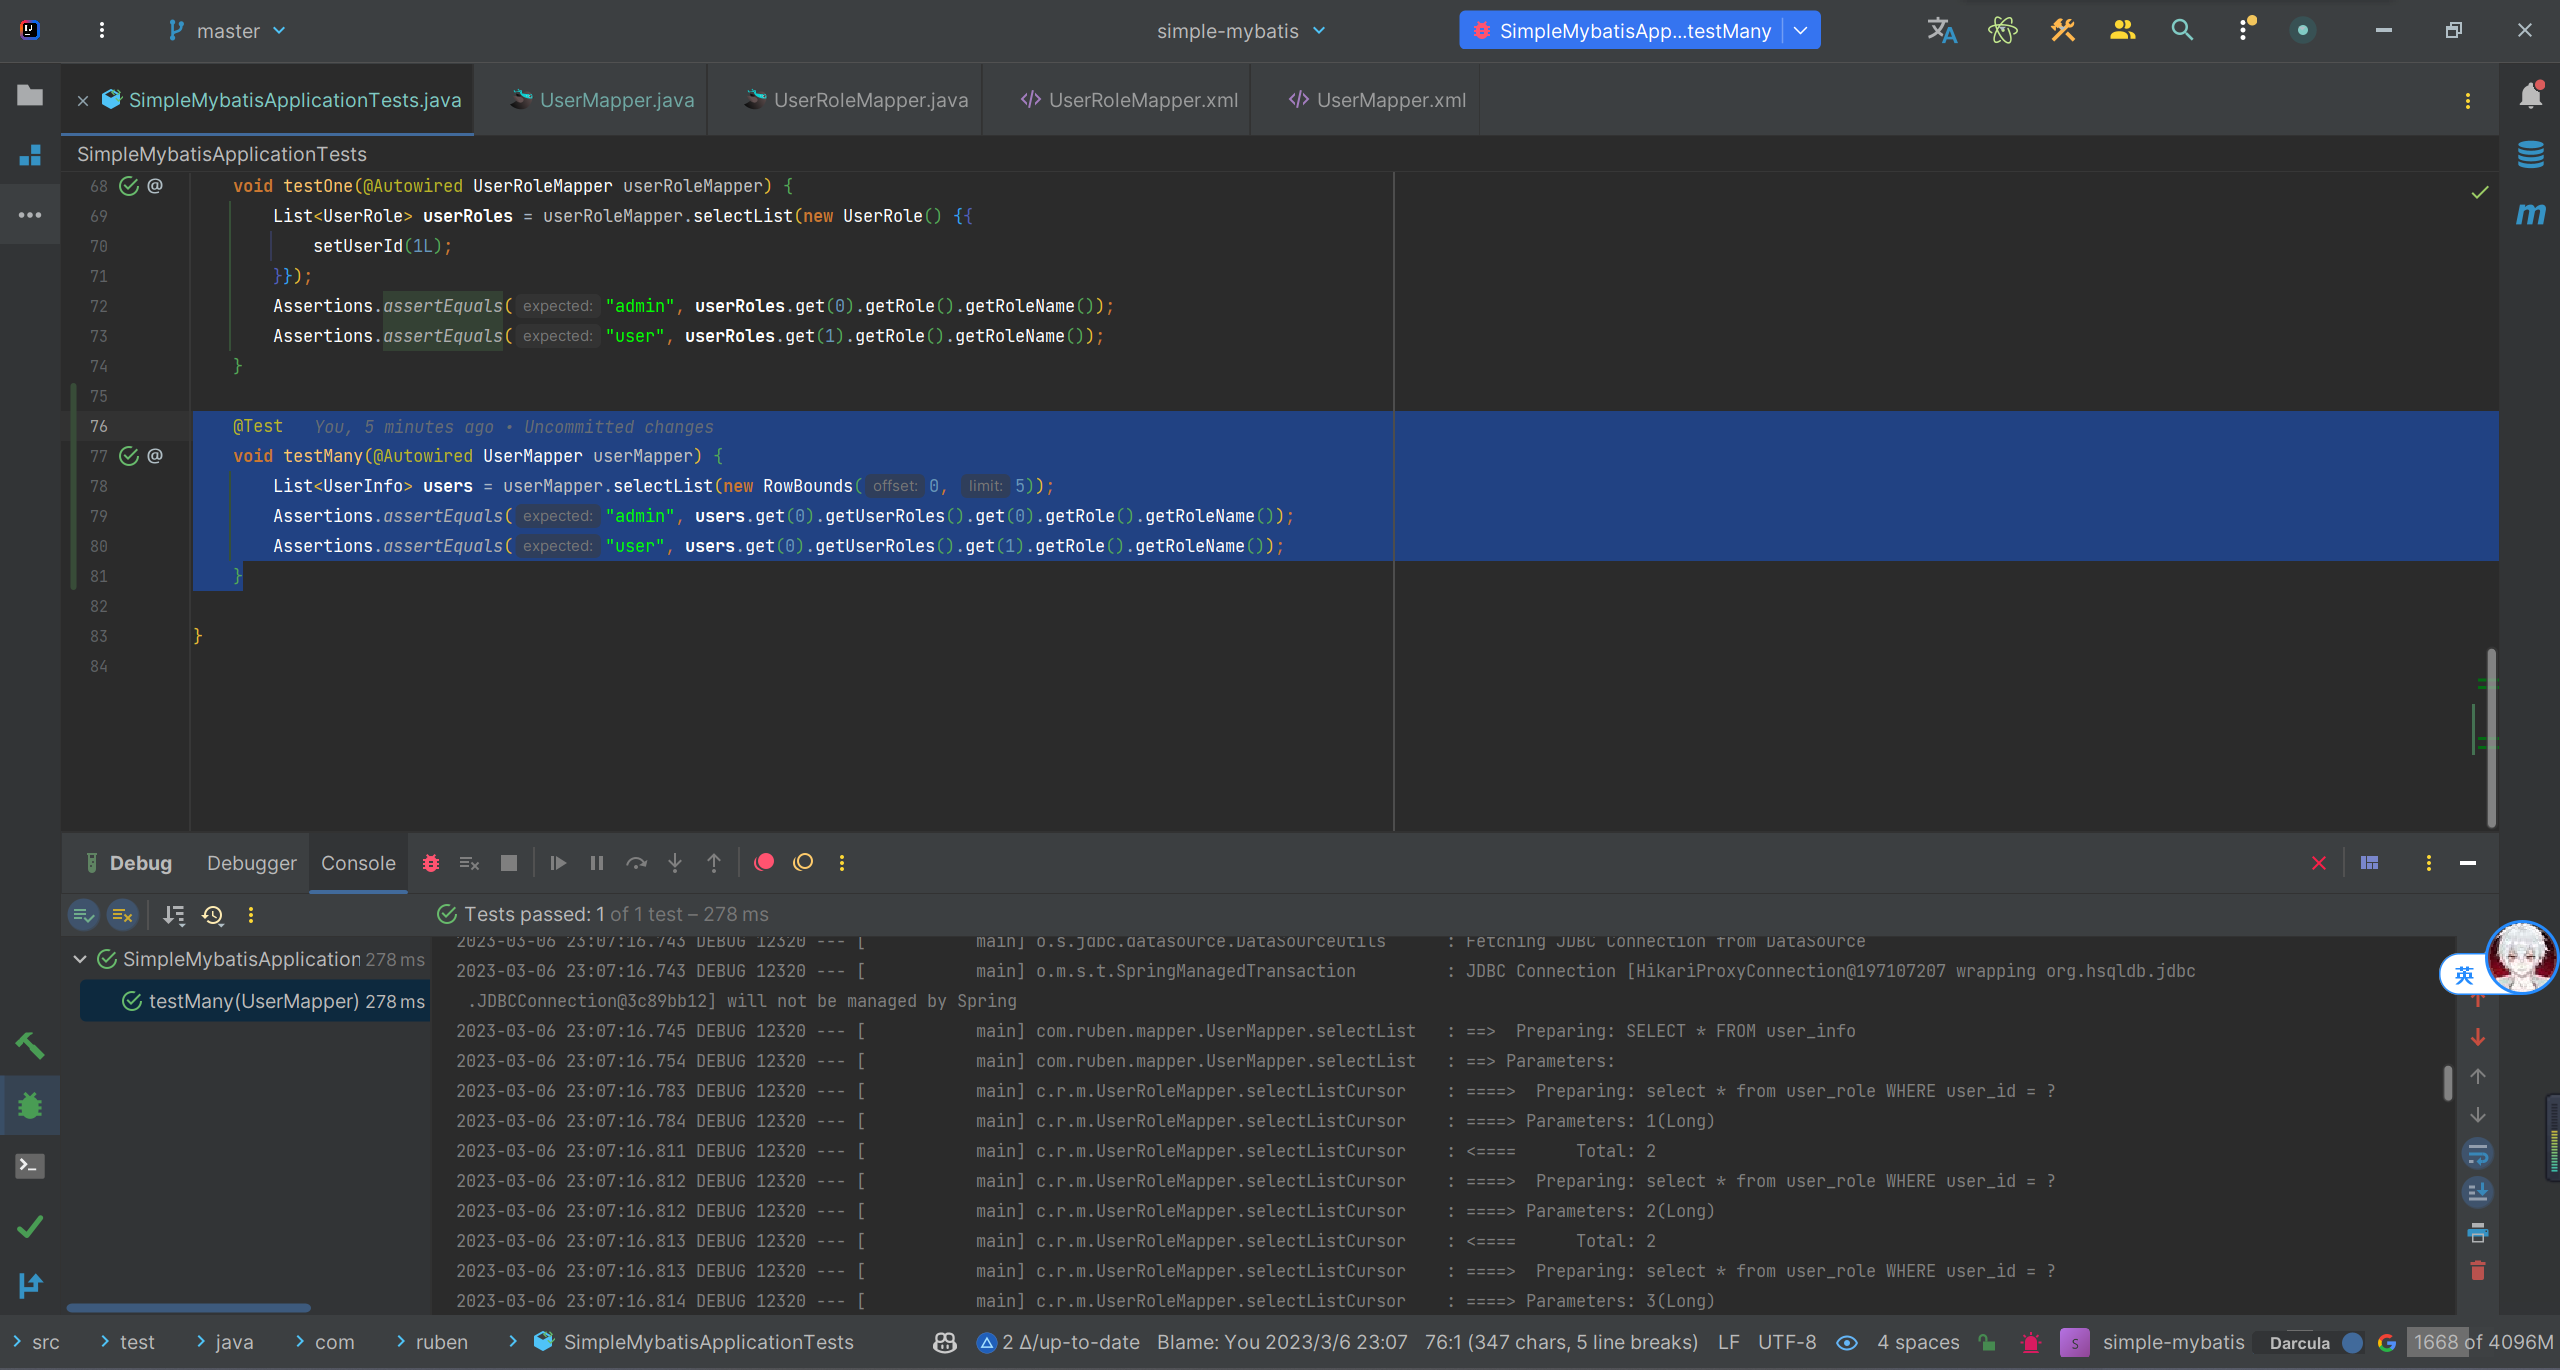Viewport: 2560px width, 1370px height.
Task: Click the UTF-8 encoding status widget
Action: 1787,1342
